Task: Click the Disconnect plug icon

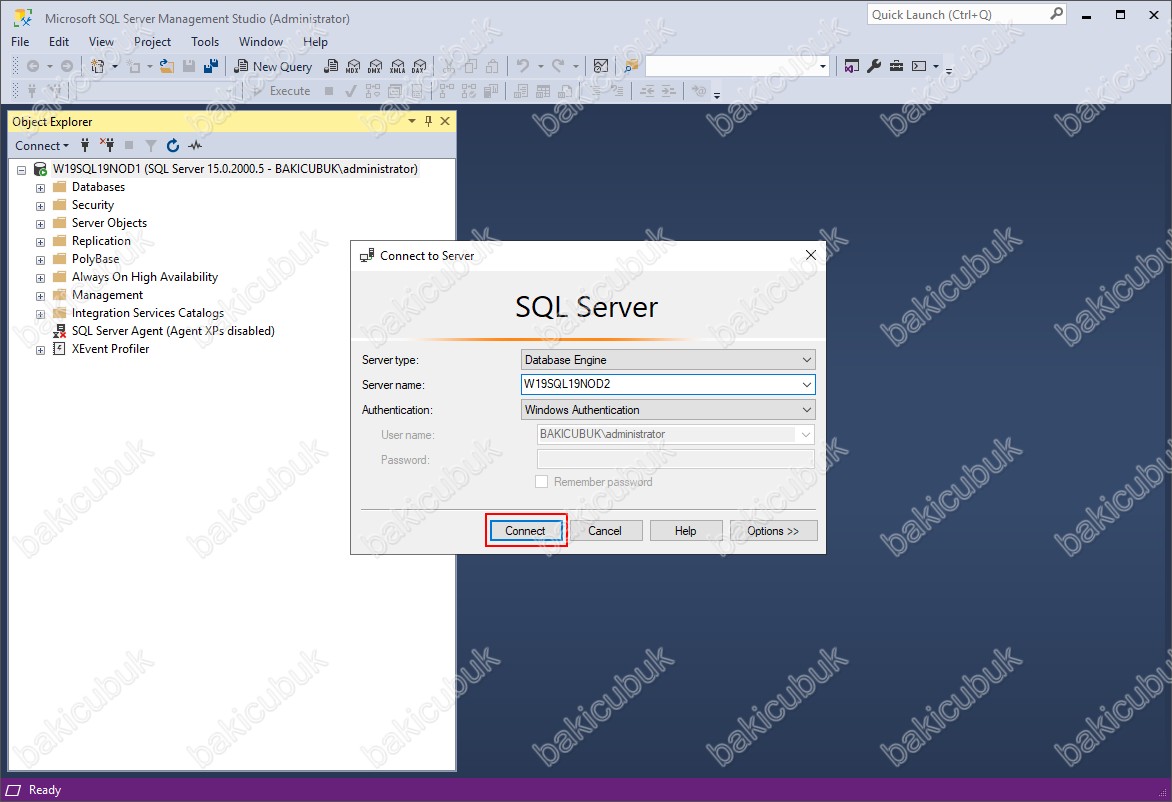Action: [107, 146]
